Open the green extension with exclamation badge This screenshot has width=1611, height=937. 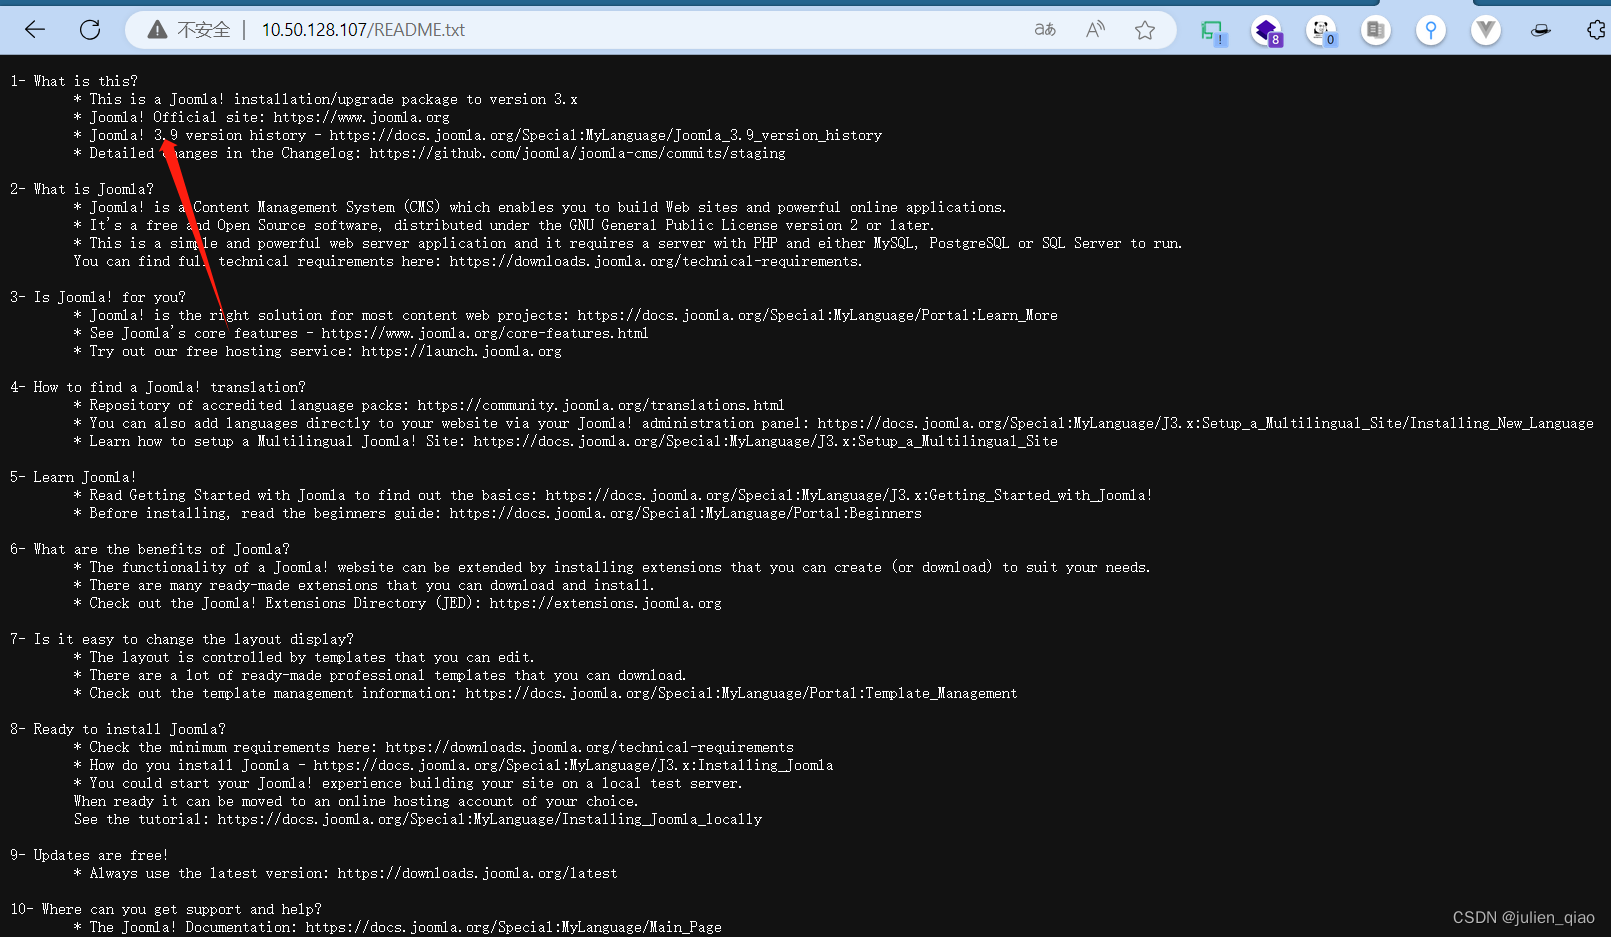(1213, 32)
